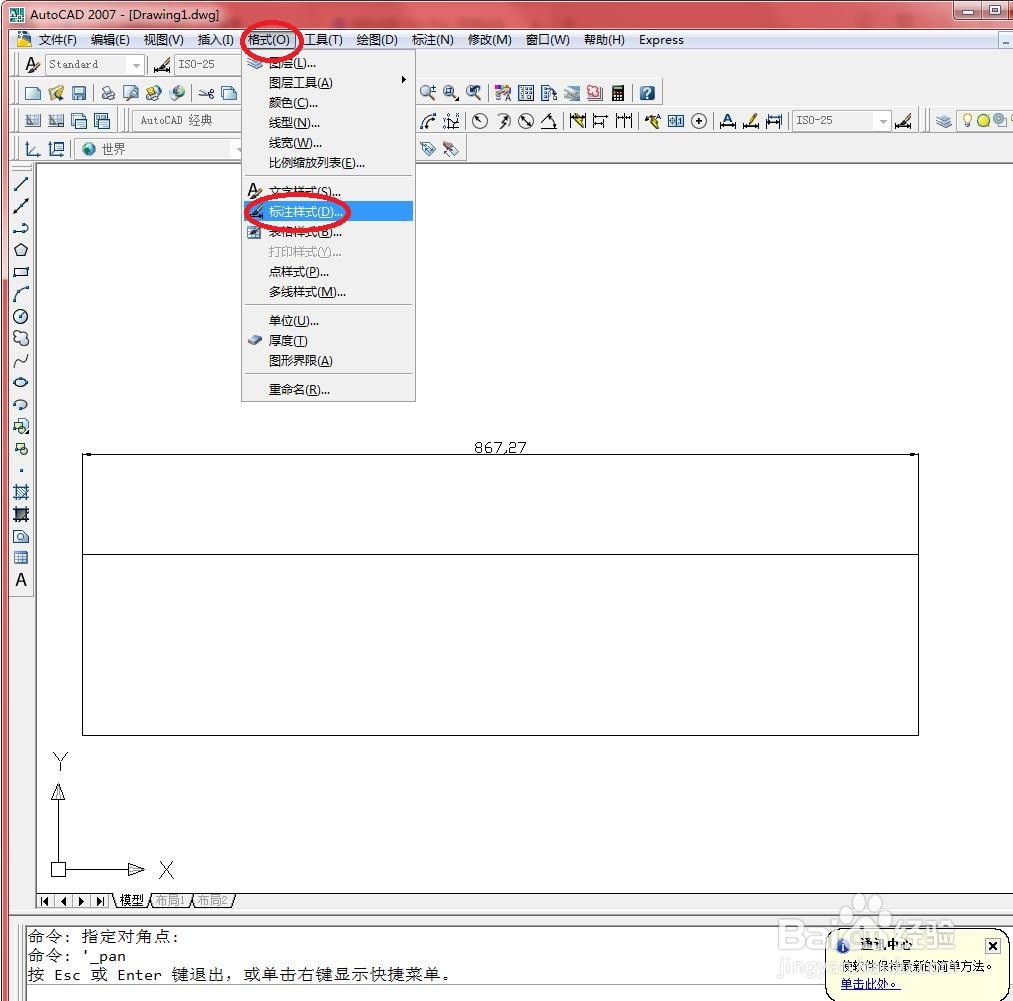Select the Spline draw tool
The image size is (1013, 1001).
pyautogui.click(x=21, y=360)
